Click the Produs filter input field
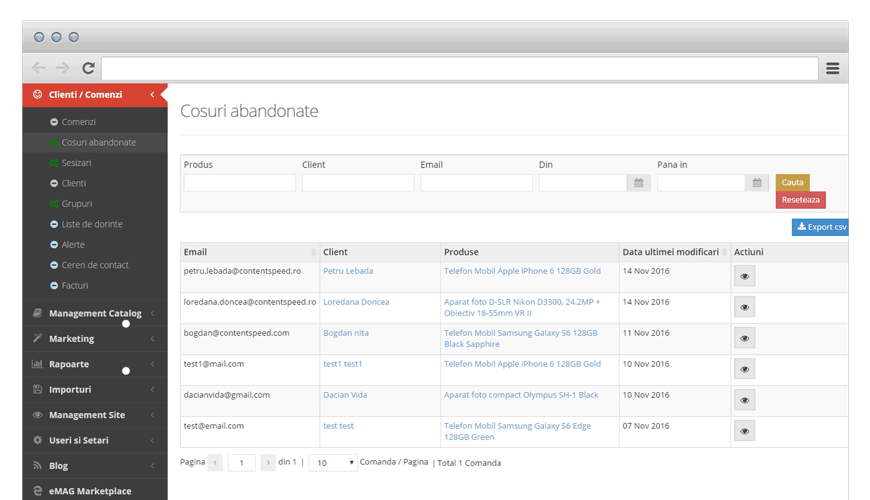The width and height of the screenshot is (870, 500). tap(240, 183)
